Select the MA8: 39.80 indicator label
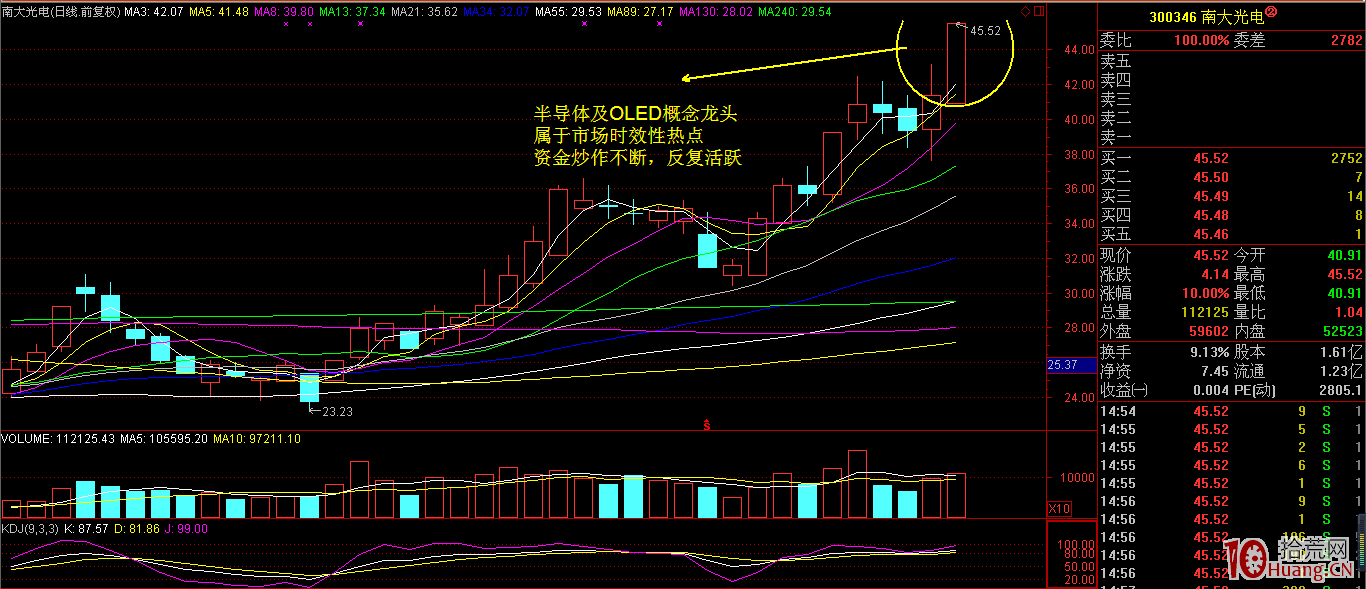 [285, 11]
